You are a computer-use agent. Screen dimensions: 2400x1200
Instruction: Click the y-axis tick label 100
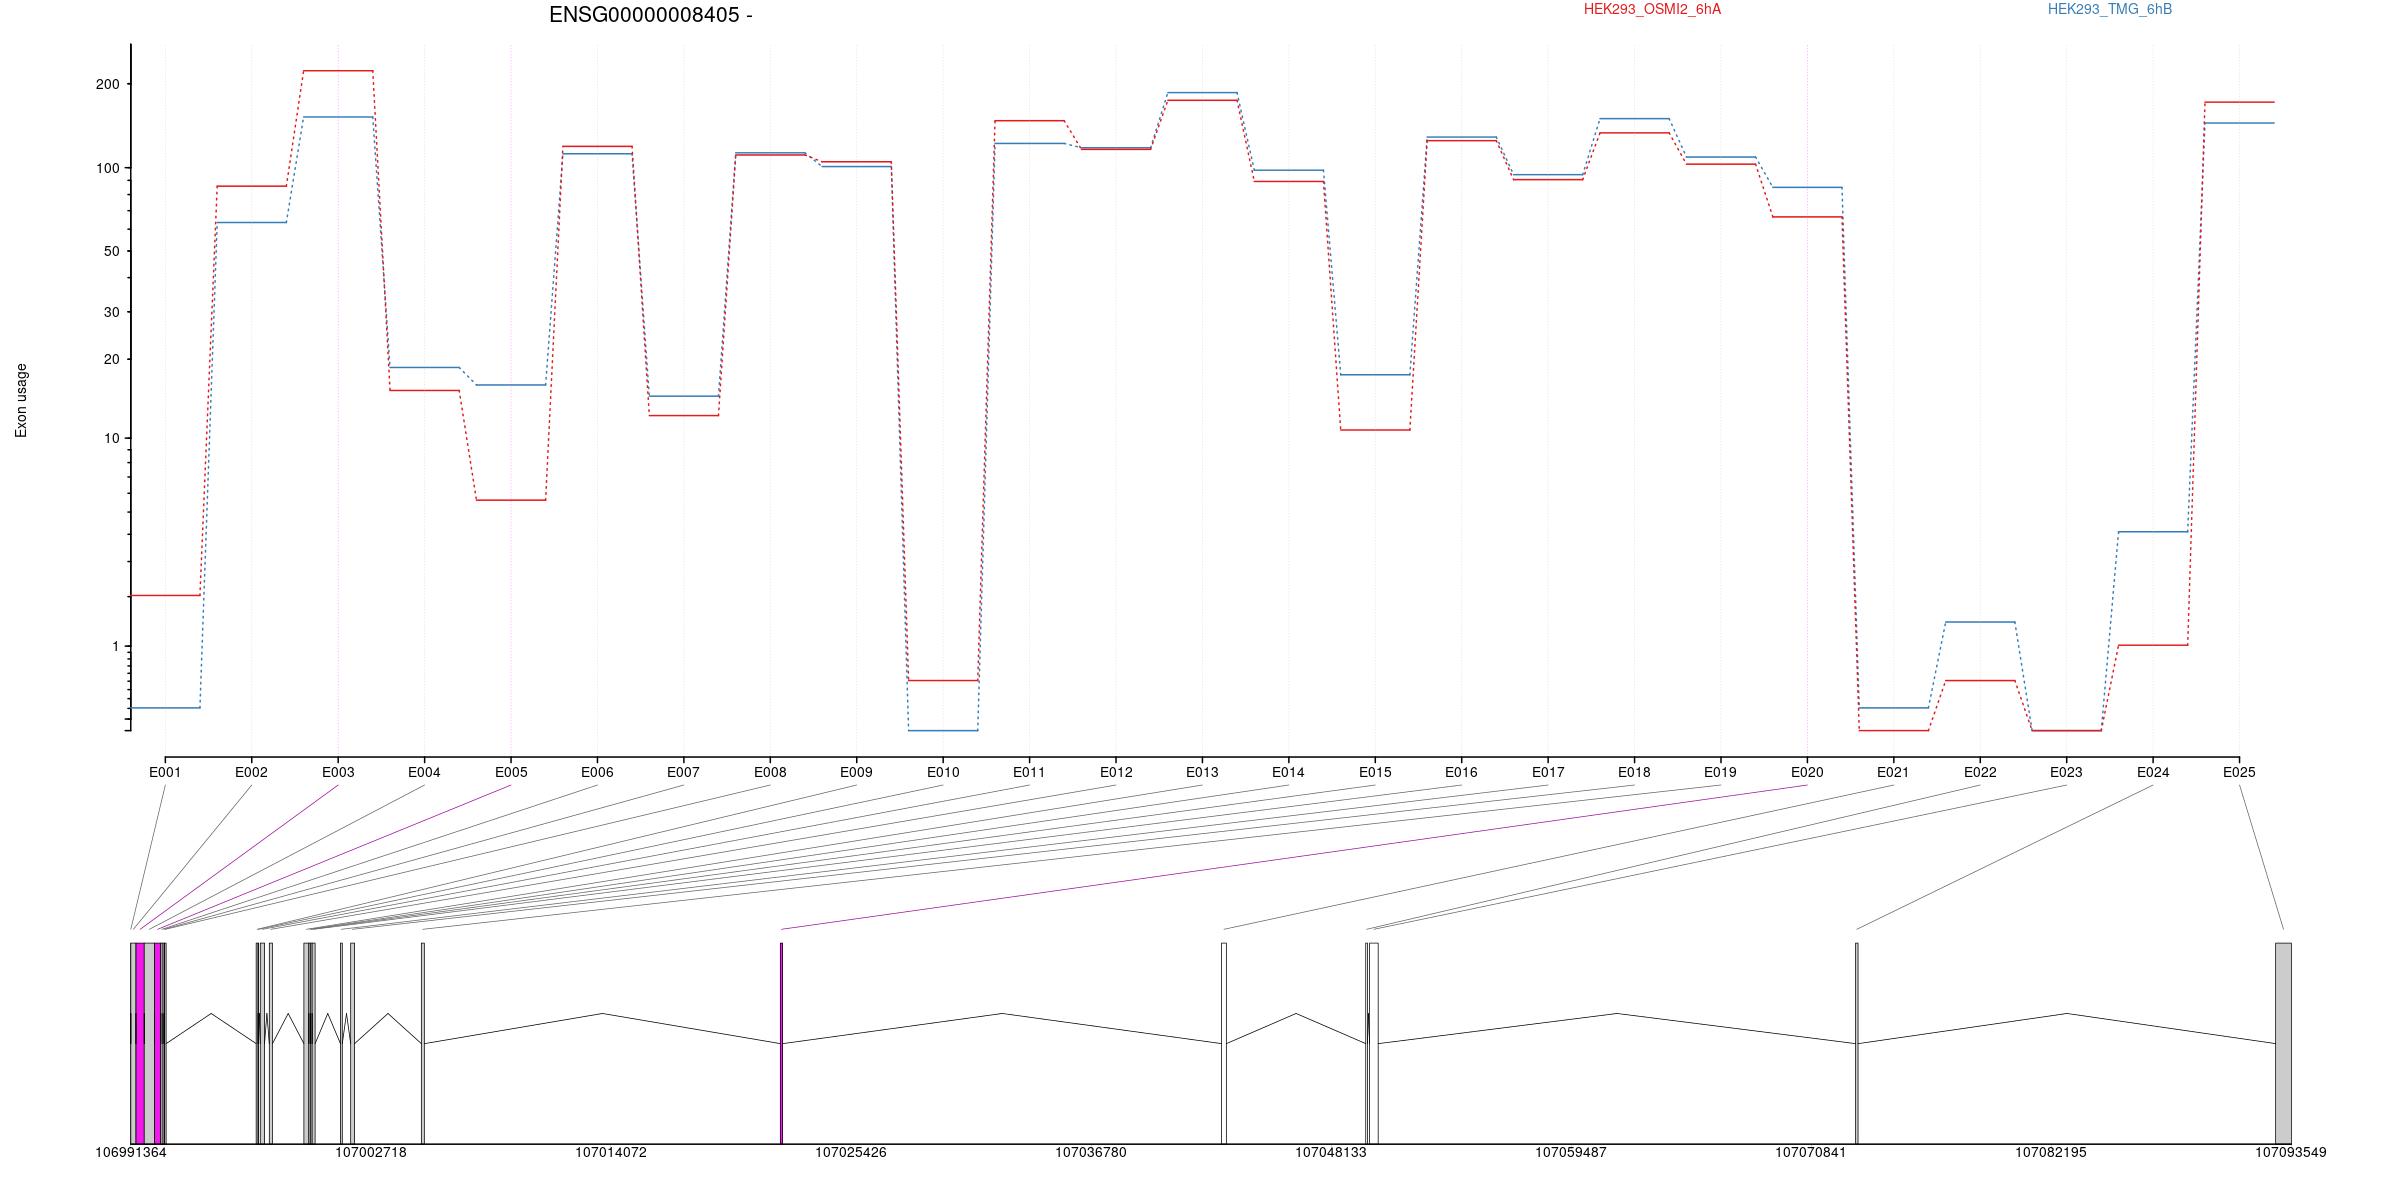(x=107, y=168)
